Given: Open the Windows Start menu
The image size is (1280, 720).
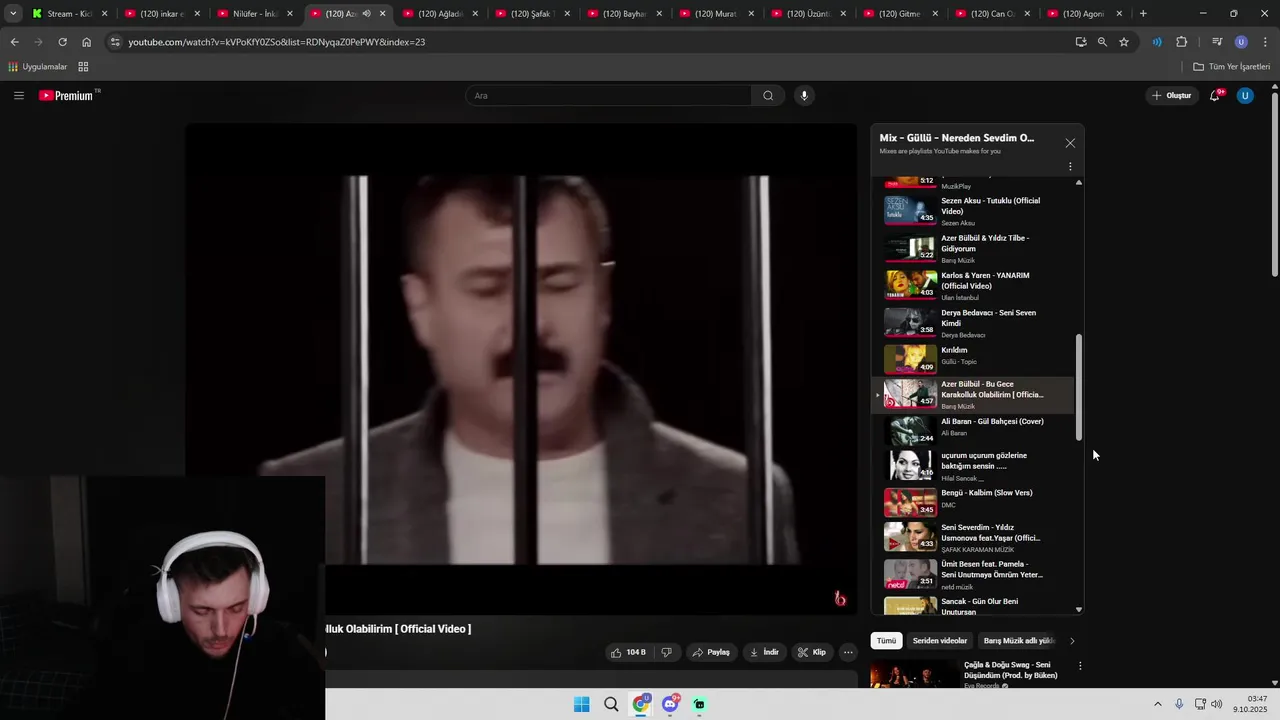Looking at the screenshot, I should point(581,704).
